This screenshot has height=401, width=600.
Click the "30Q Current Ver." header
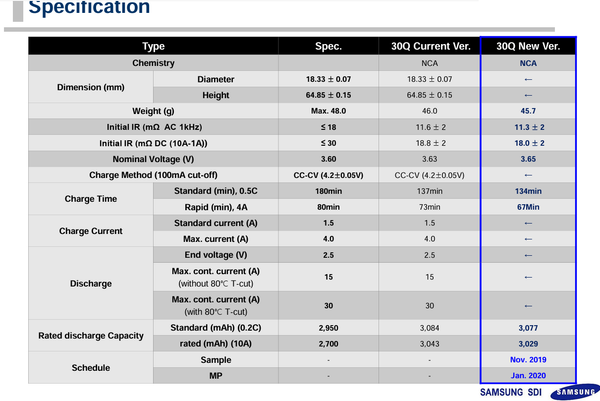pyautogui.click(x=430, y=46)
